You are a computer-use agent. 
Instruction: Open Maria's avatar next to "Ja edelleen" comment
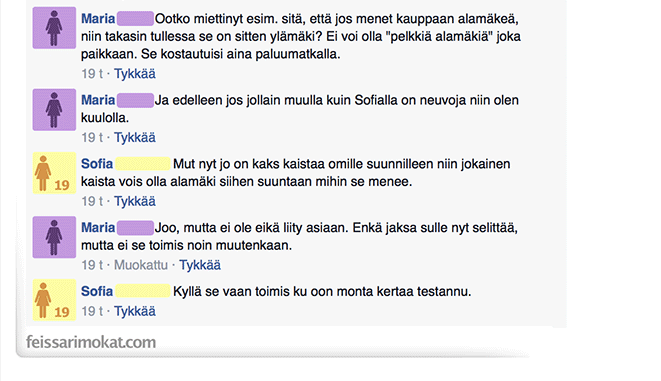tap(54, 110)
